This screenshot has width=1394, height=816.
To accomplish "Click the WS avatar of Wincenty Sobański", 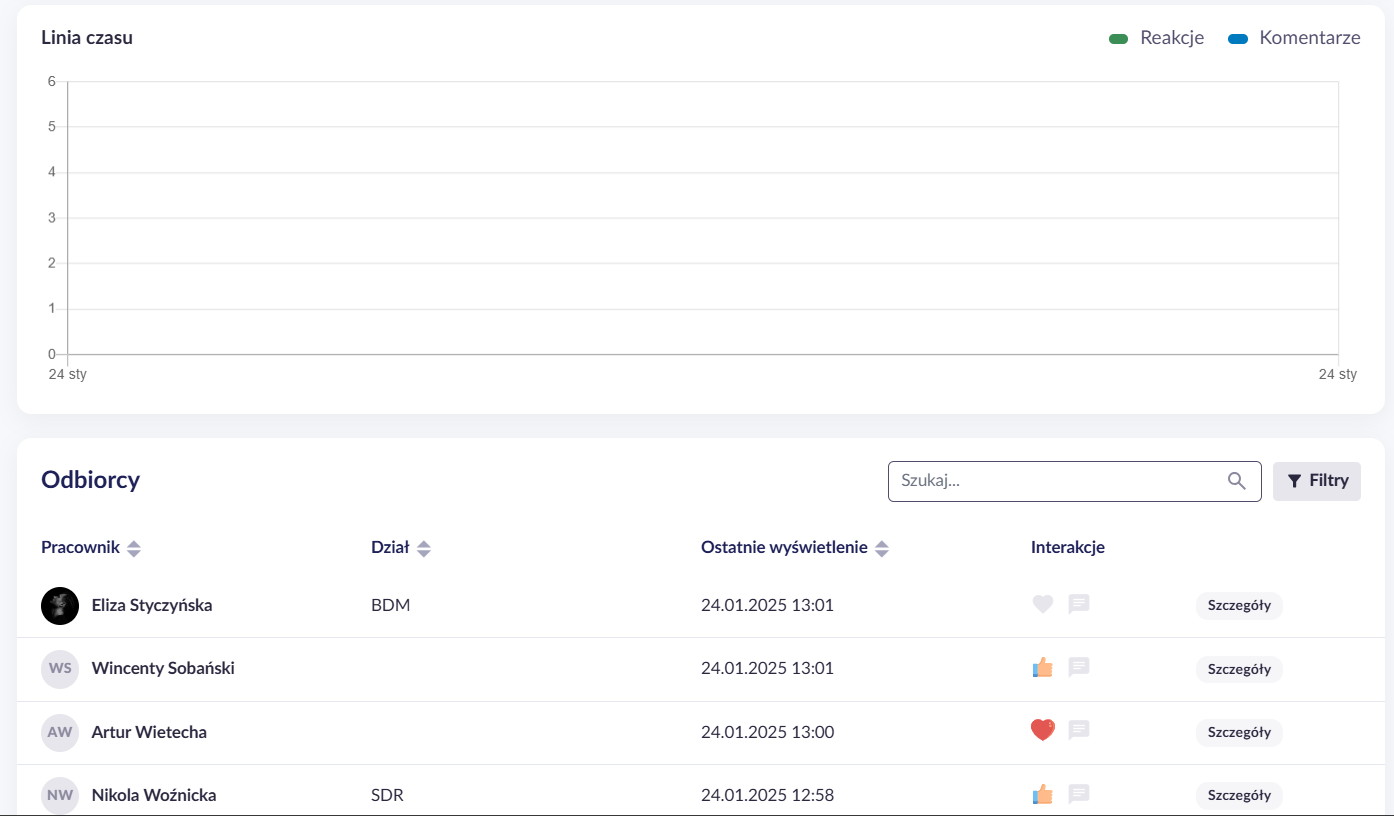I will coord(60,669).
